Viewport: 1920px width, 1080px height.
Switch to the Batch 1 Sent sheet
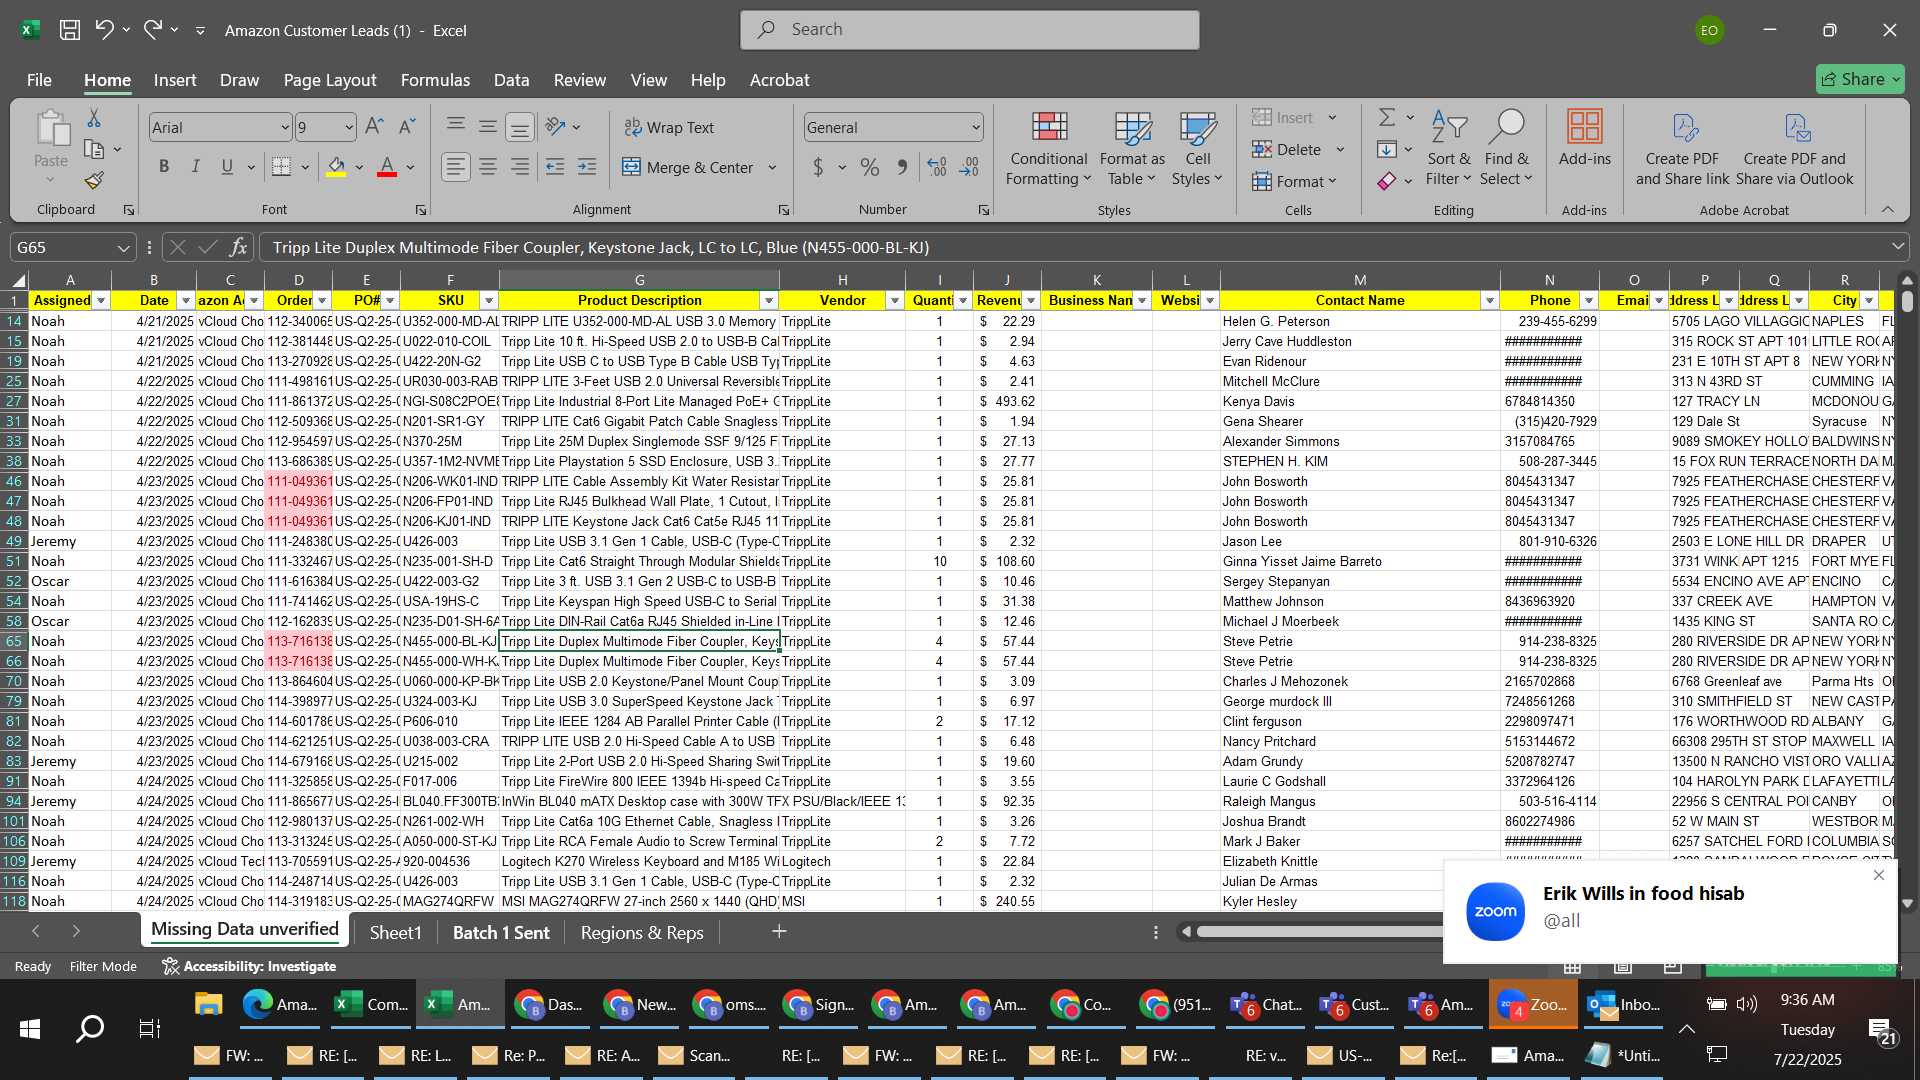click(501, 932)
